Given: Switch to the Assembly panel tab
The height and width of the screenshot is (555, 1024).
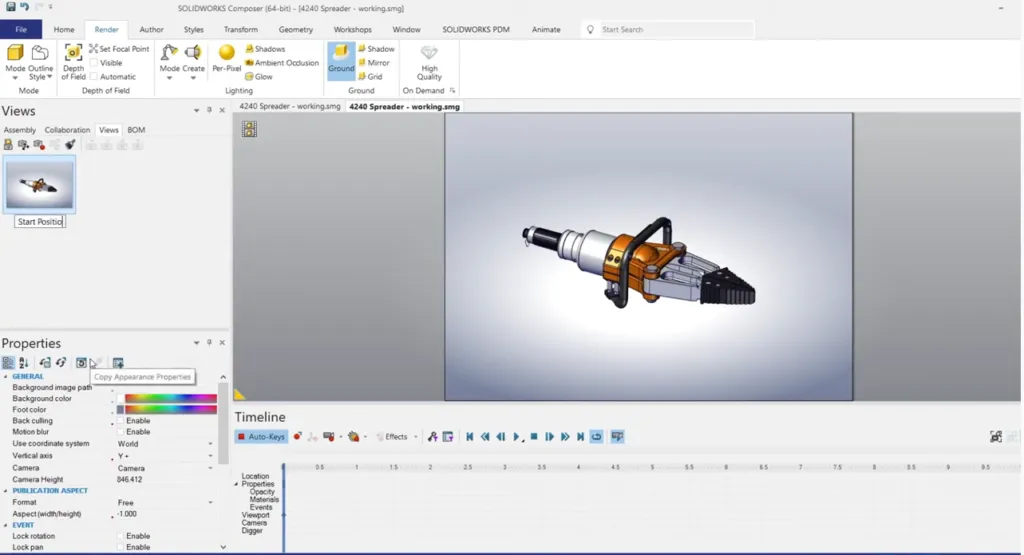Looking at the screenshot, I should pos(20,130).
